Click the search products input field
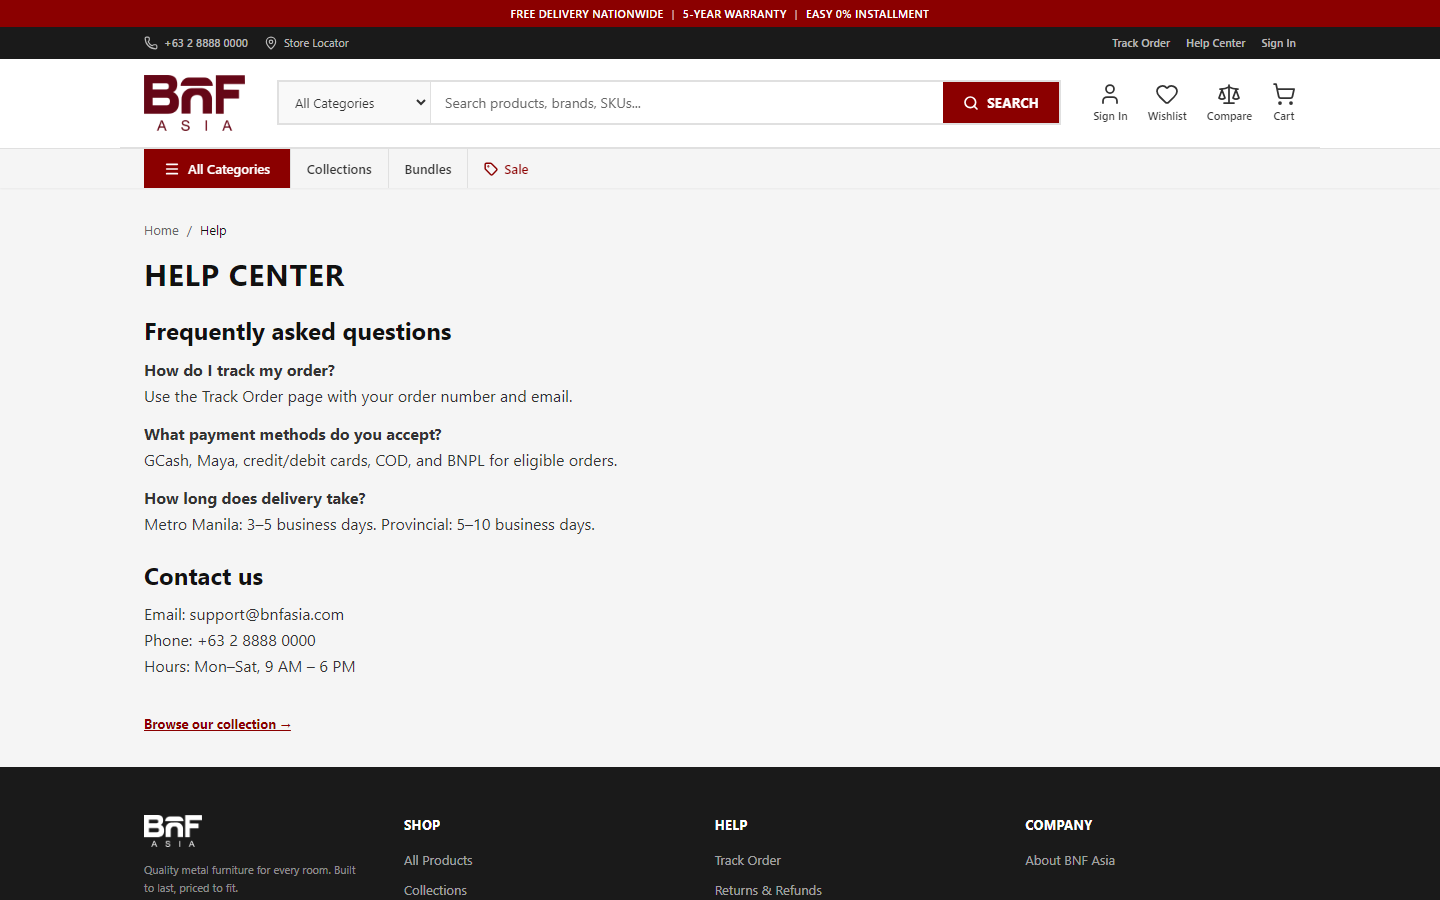The height and width of the screenshot is (900, 1440). tap(687, 103)
